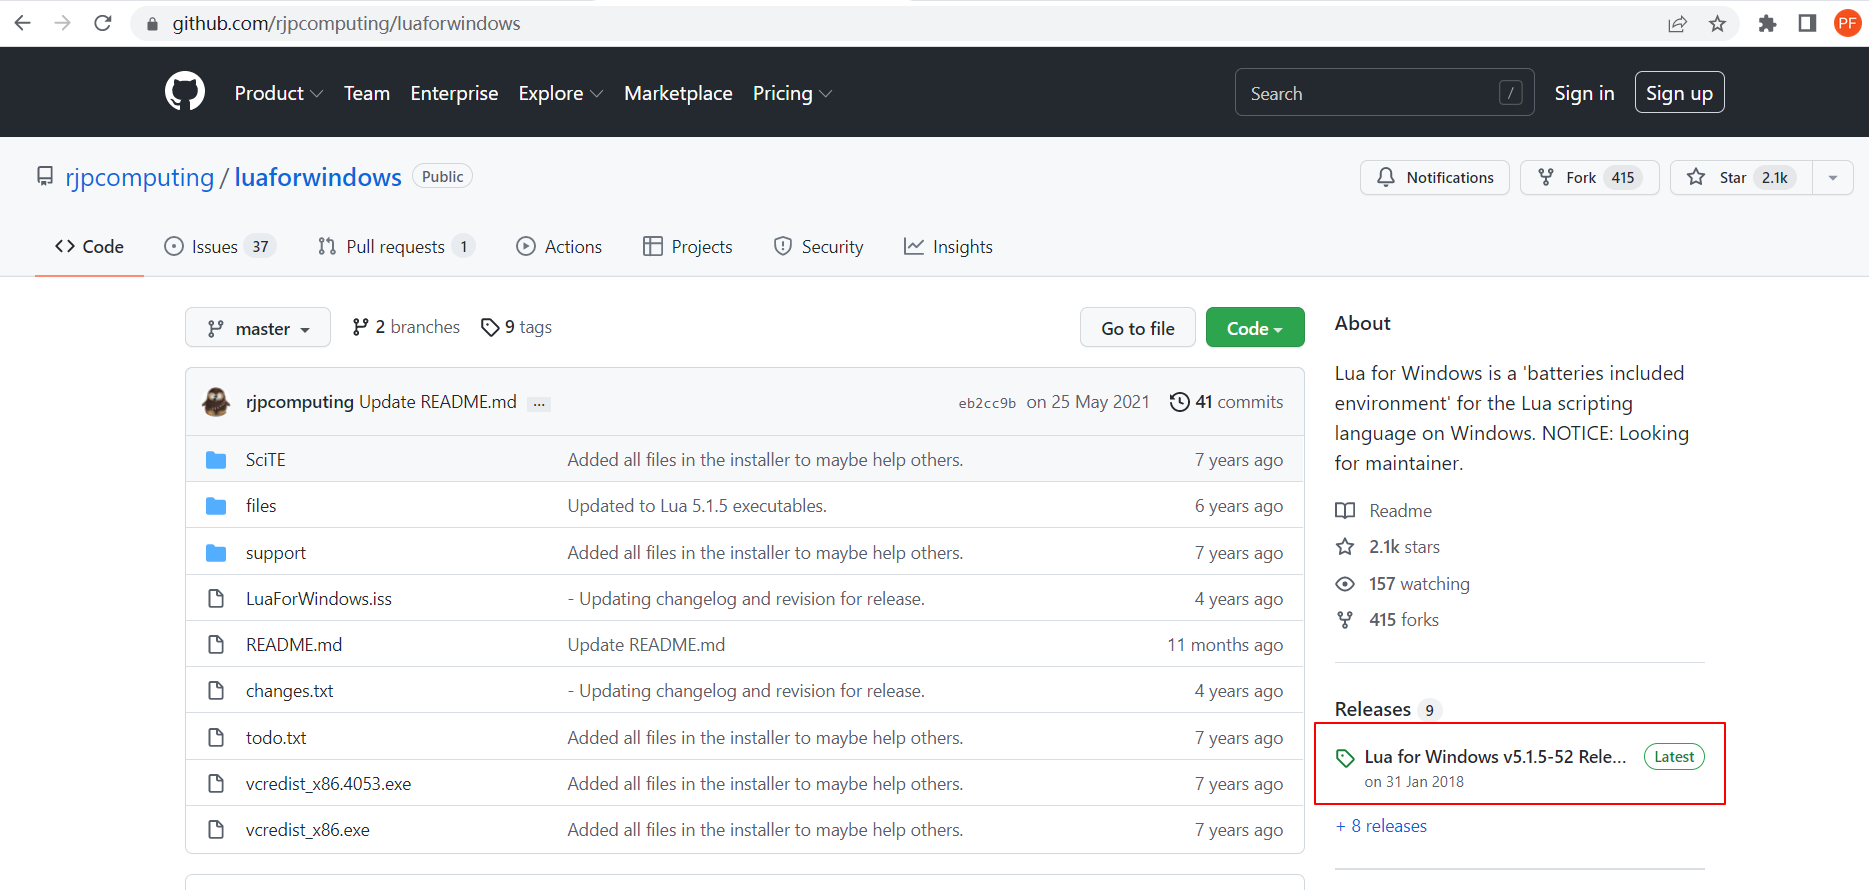Click the site lock icon in address bar

pyautogui.click(x=152, y=23)
